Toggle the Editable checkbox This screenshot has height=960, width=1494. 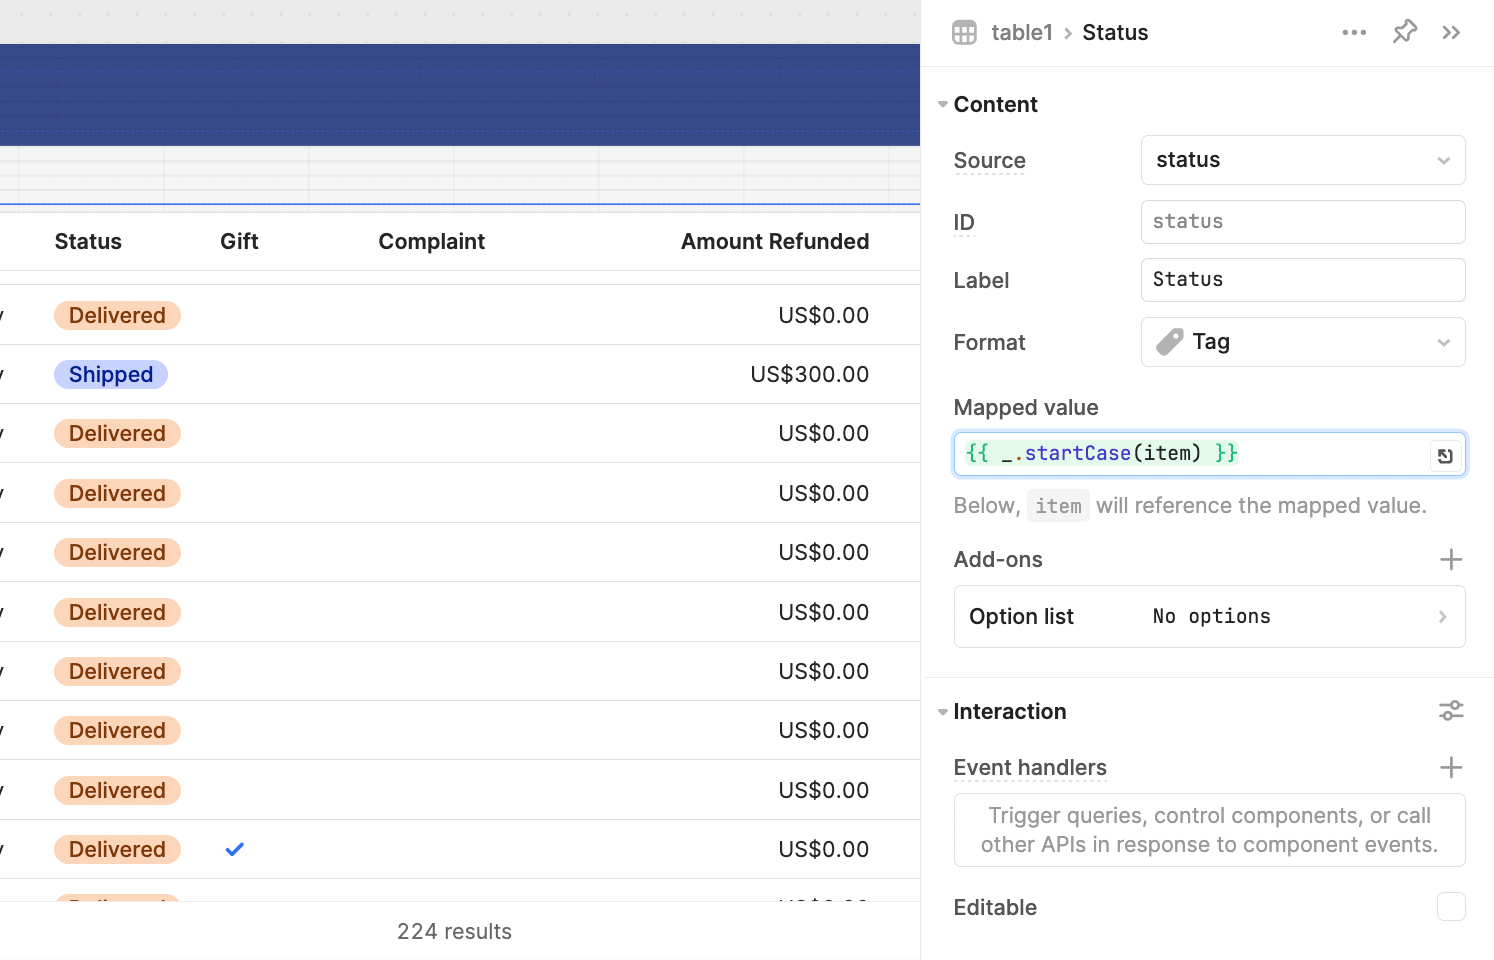point(1451,907)
